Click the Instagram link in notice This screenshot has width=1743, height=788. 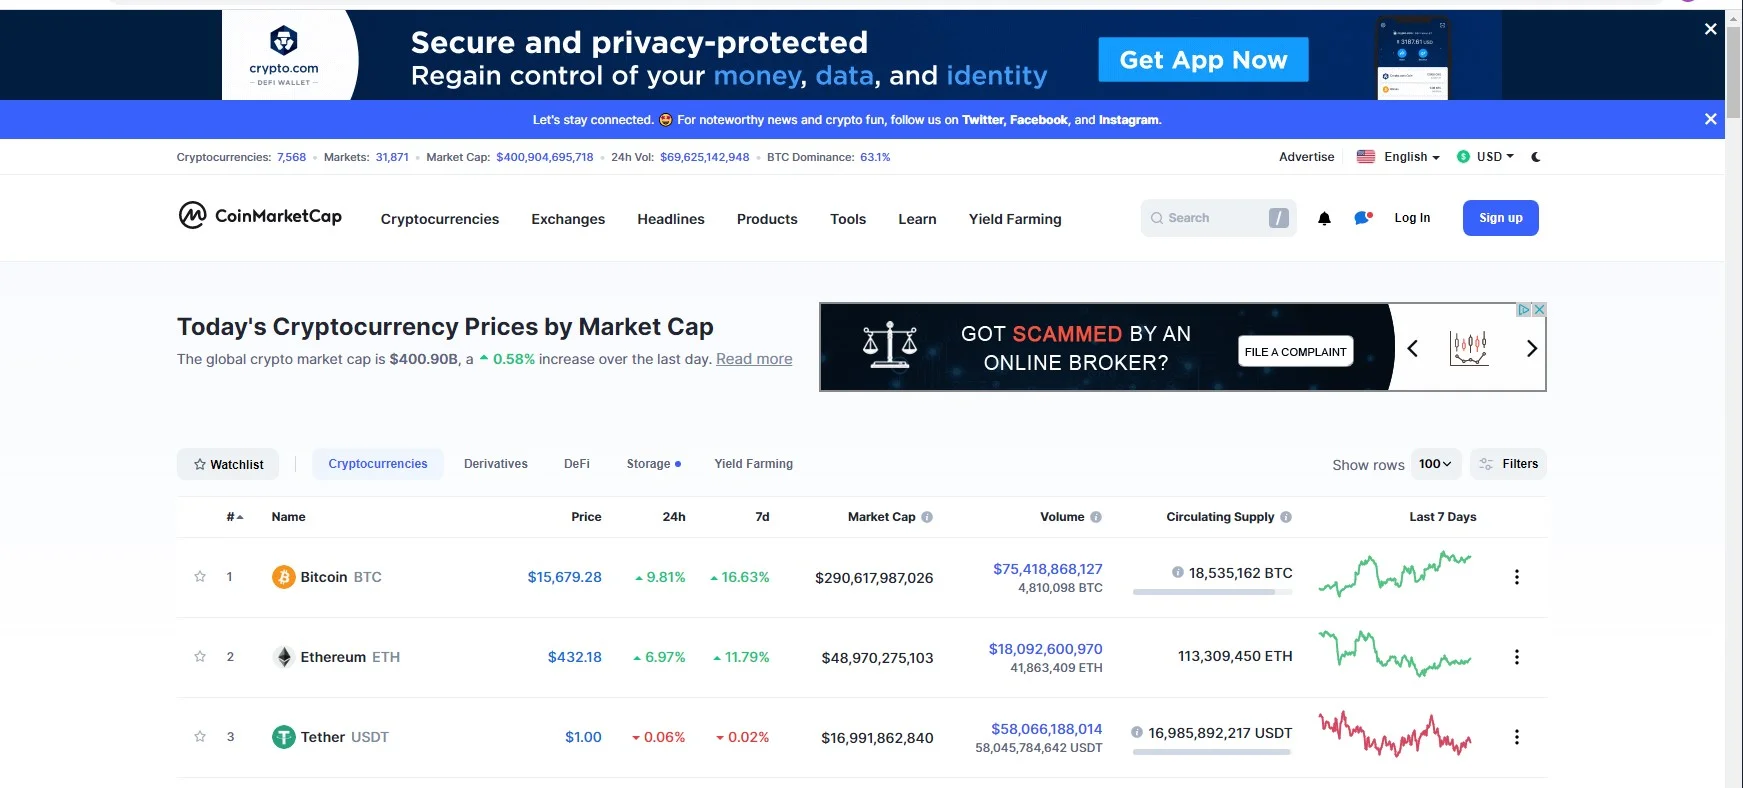pos(1129,120)
